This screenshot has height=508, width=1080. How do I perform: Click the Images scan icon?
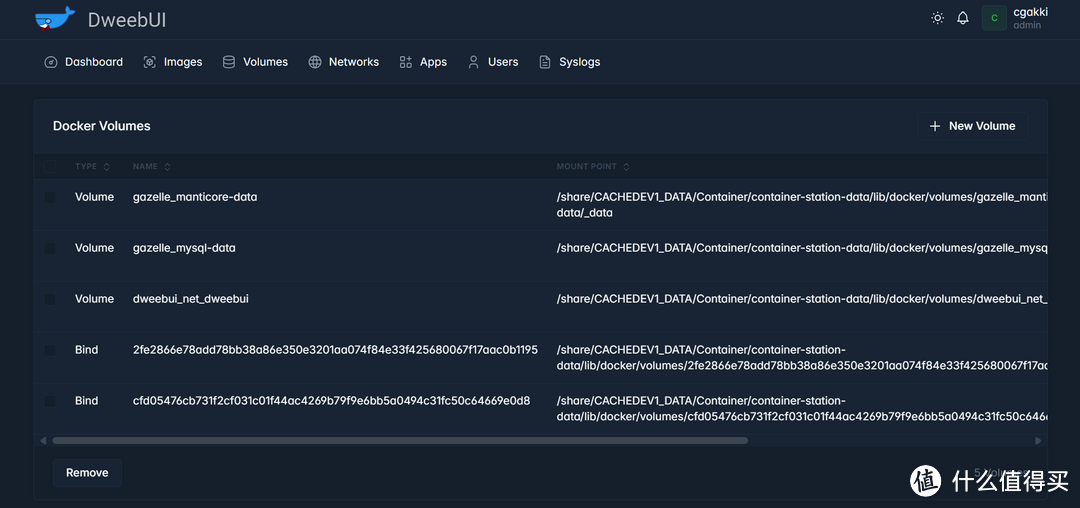click(149, 62)
